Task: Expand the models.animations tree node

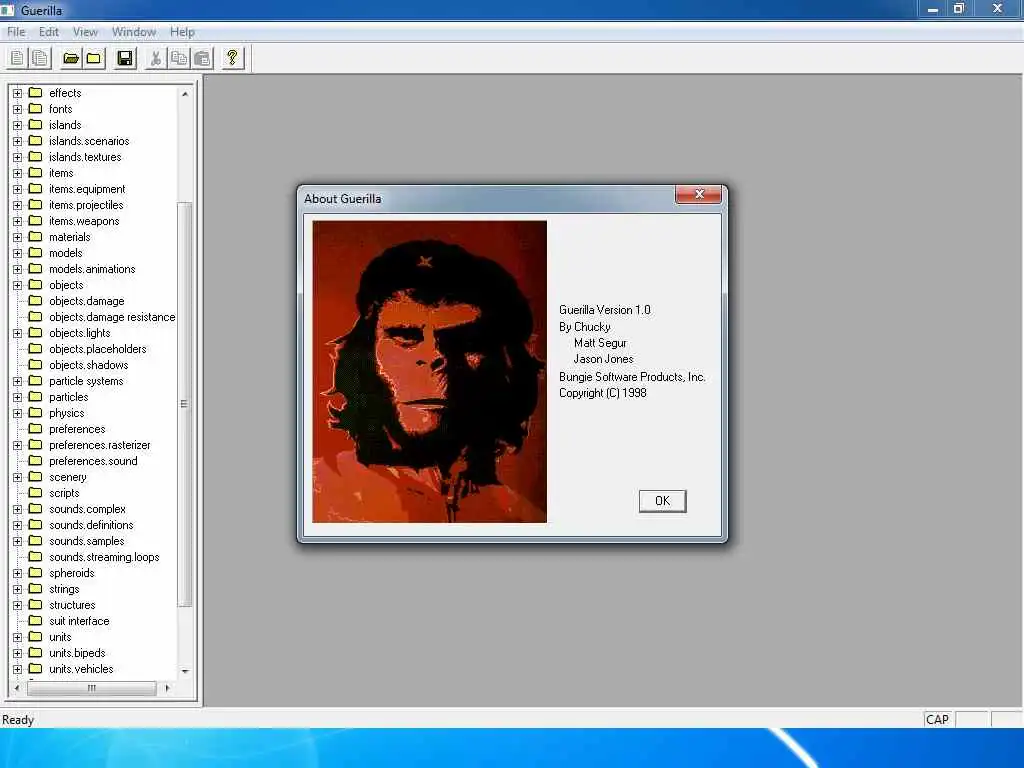Action: pos(18,269)
